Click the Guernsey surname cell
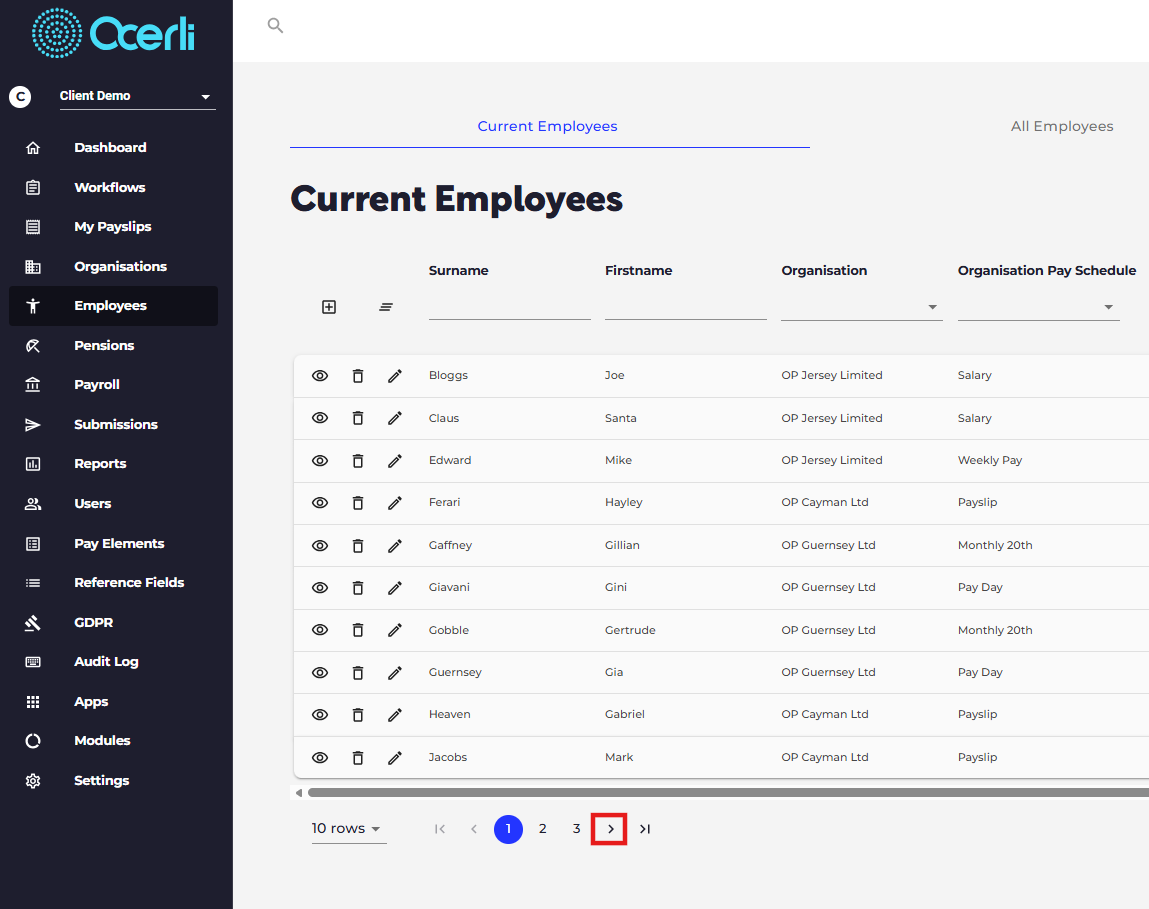This screenshot has height=909, width=1149. [455, 672]
